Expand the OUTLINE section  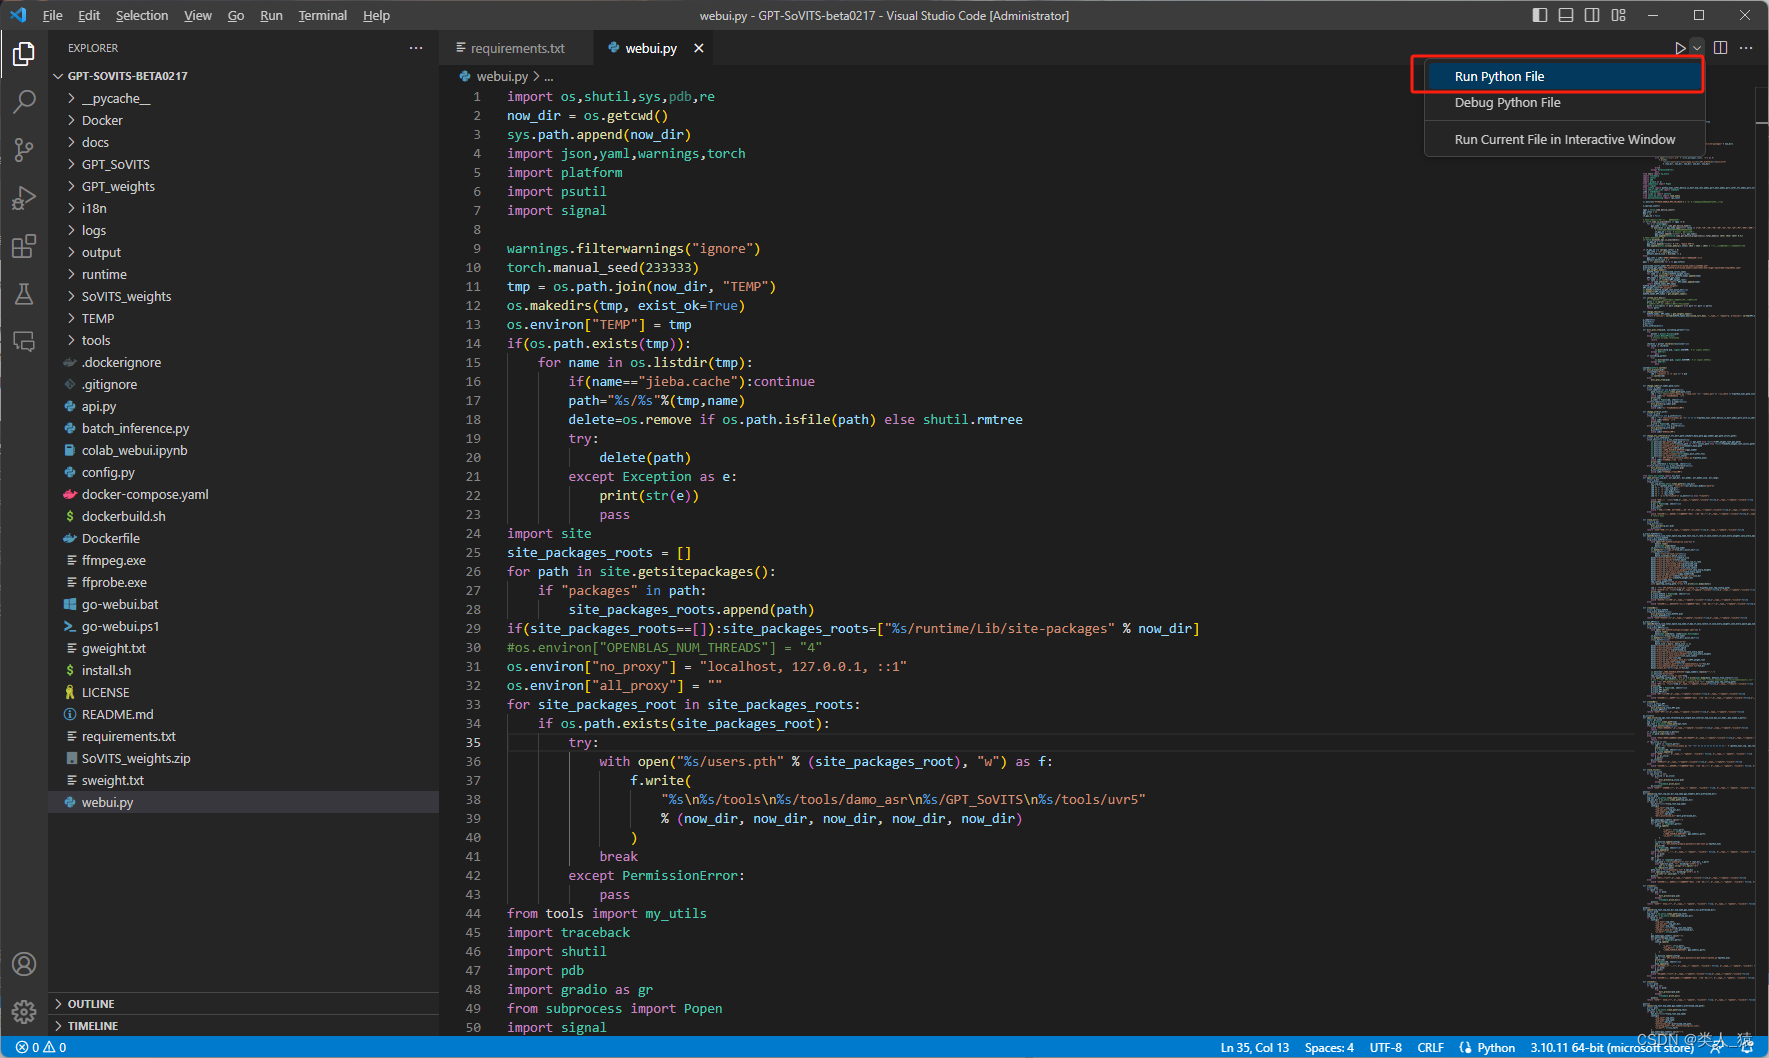click(x=245, y=1004)
